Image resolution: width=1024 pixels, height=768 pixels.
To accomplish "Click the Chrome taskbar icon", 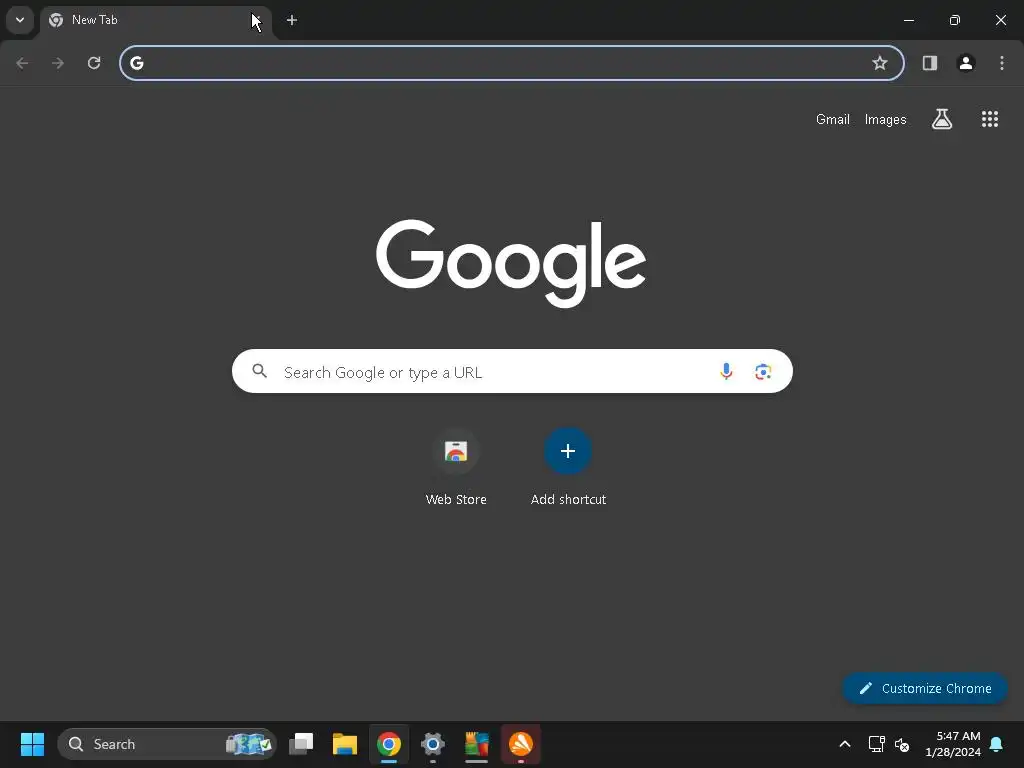I will (x=389, y=744).
